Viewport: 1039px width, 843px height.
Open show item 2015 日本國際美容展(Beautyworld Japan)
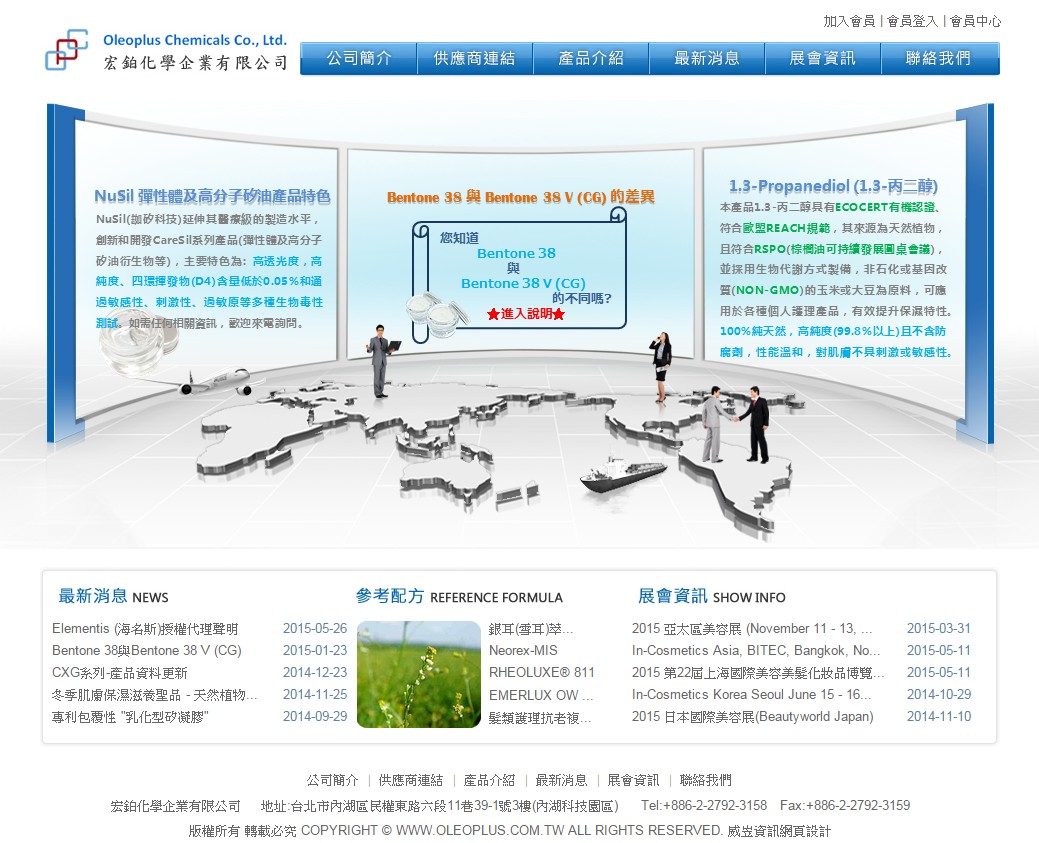click(753, 716)
